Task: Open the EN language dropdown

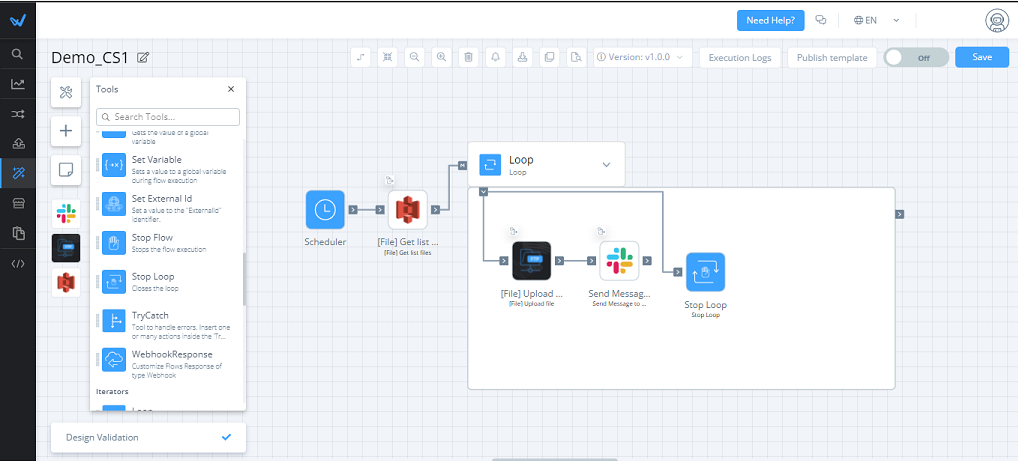Action: (877, 20)
